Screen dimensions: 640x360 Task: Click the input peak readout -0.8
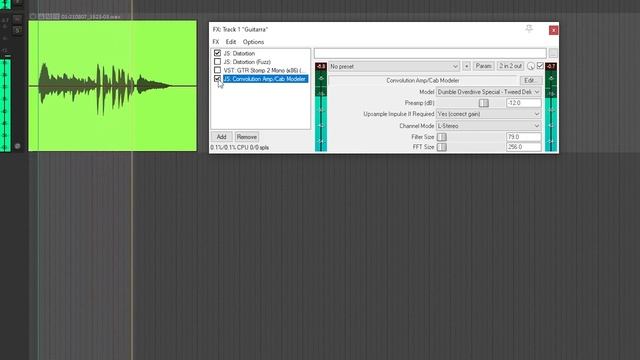[x=321, y=66]
